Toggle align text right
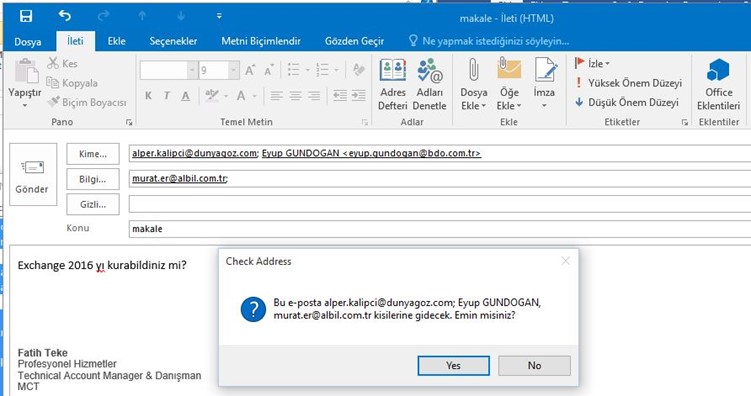 tap(314, 96)
